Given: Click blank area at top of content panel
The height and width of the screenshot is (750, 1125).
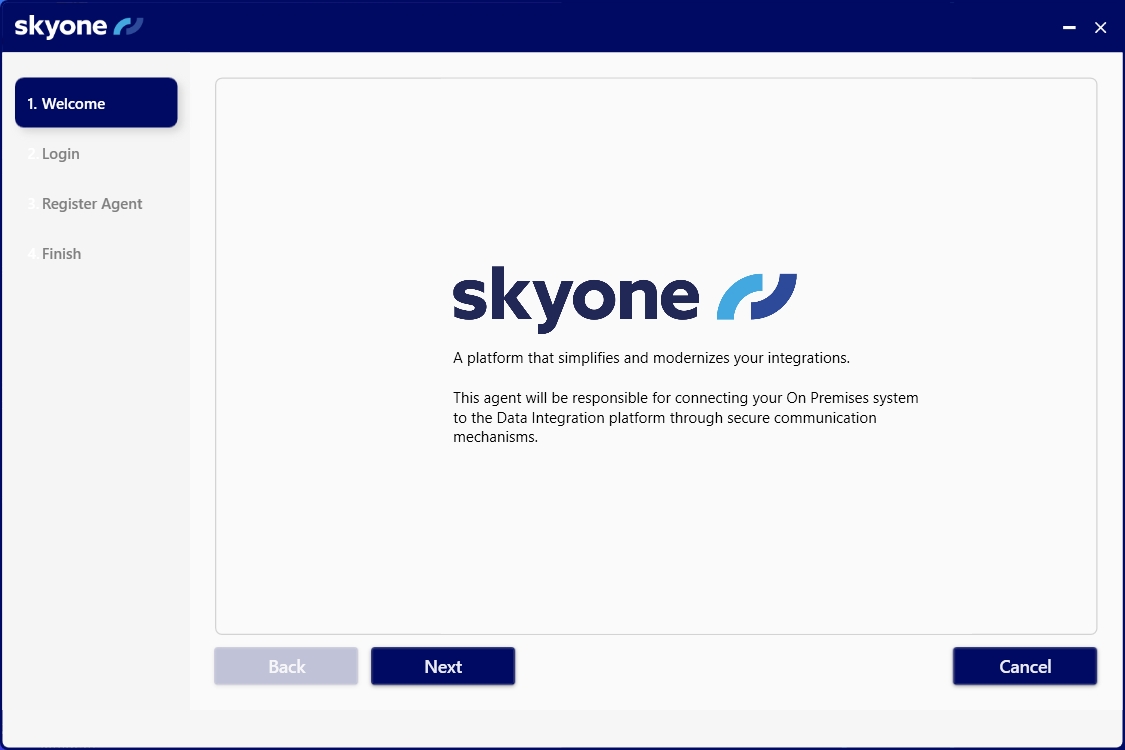Looking at the screenshot, I should click(x=656, y=150).
